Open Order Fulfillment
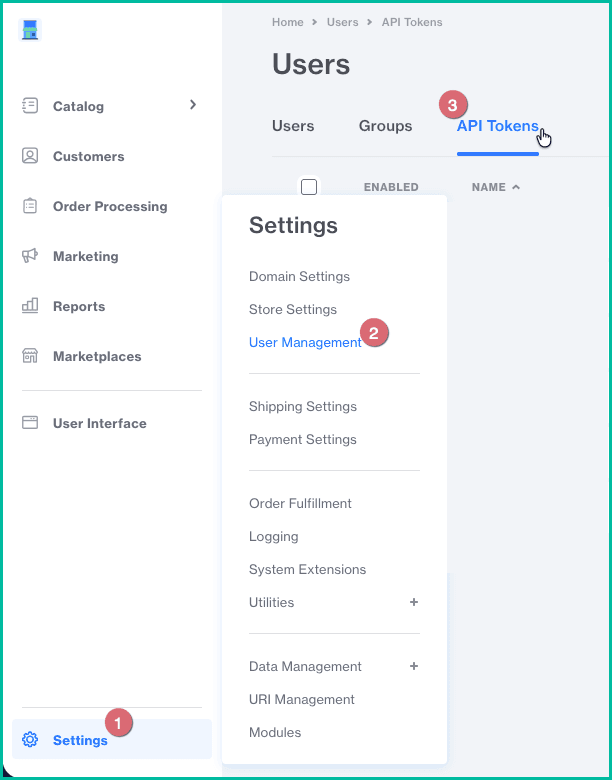 [x=301, y=503]
